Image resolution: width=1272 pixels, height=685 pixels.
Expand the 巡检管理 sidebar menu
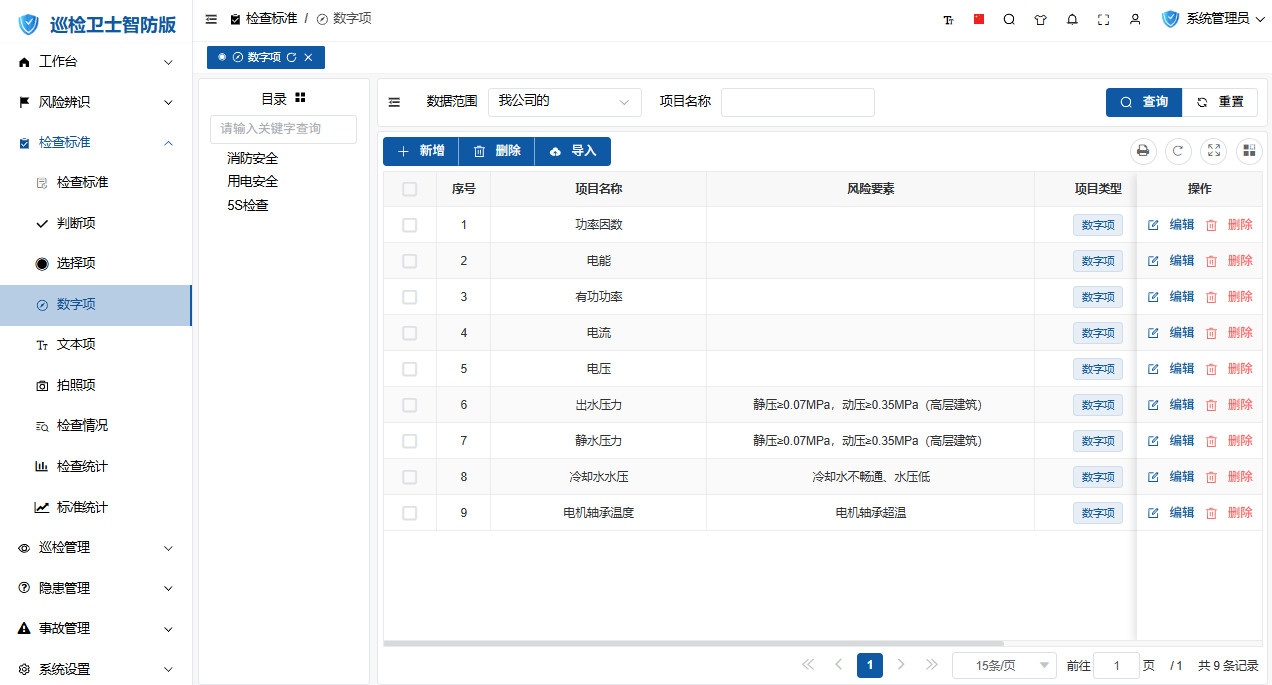(x=96, y=548)
